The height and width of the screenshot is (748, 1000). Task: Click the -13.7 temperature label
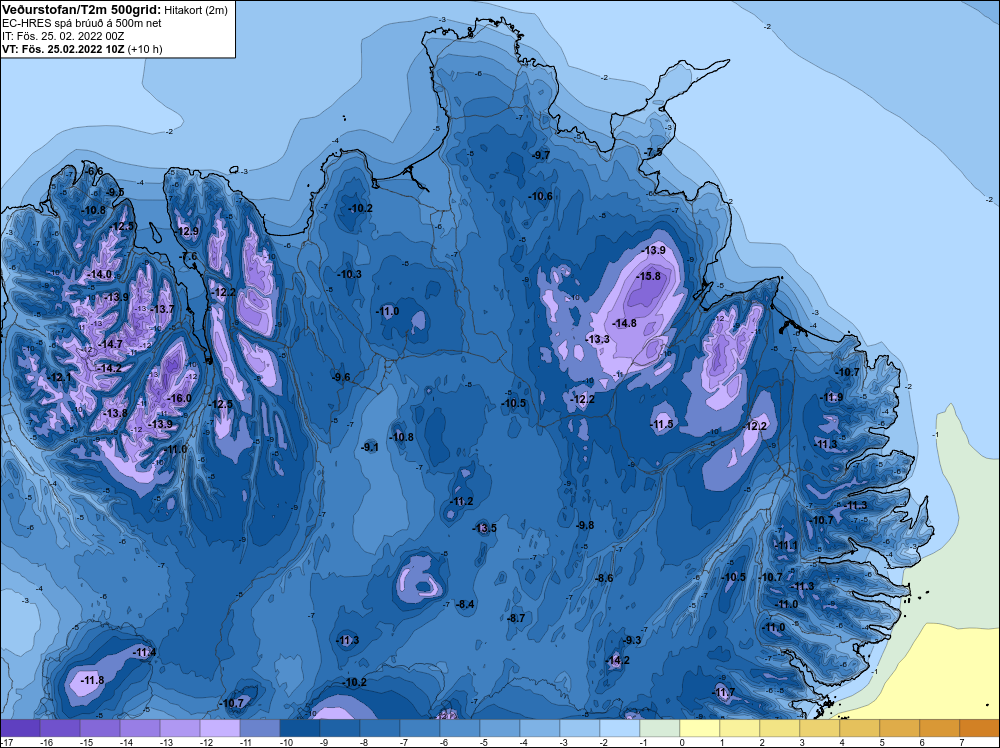162,309
